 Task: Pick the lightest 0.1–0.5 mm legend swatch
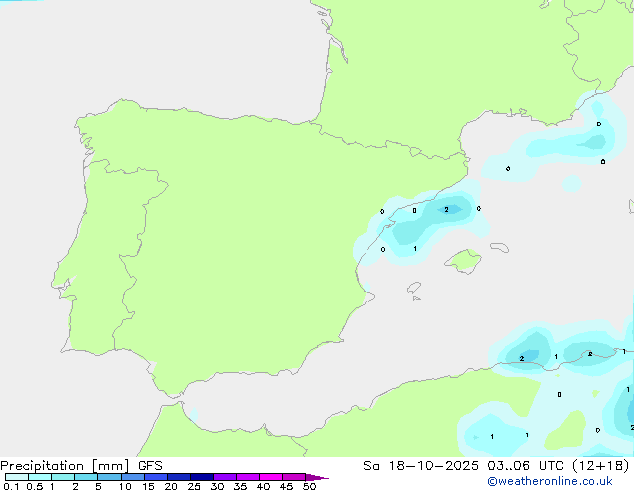pyautogui.click(x=17, y=477)
